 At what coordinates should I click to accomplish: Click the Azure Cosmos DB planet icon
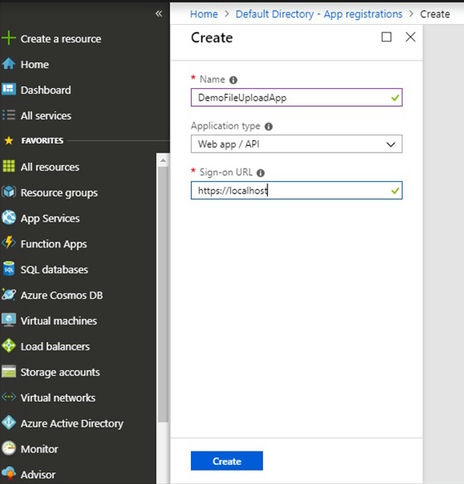point(9,295)
